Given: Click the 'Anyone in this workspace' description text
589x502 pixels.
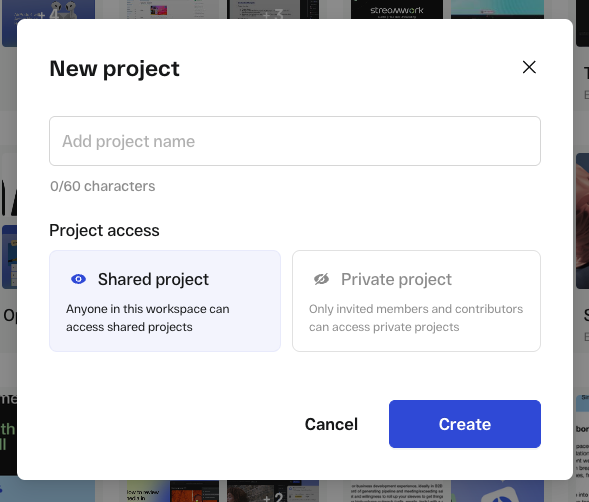Looking at the screenshot, I should point(148,318).
